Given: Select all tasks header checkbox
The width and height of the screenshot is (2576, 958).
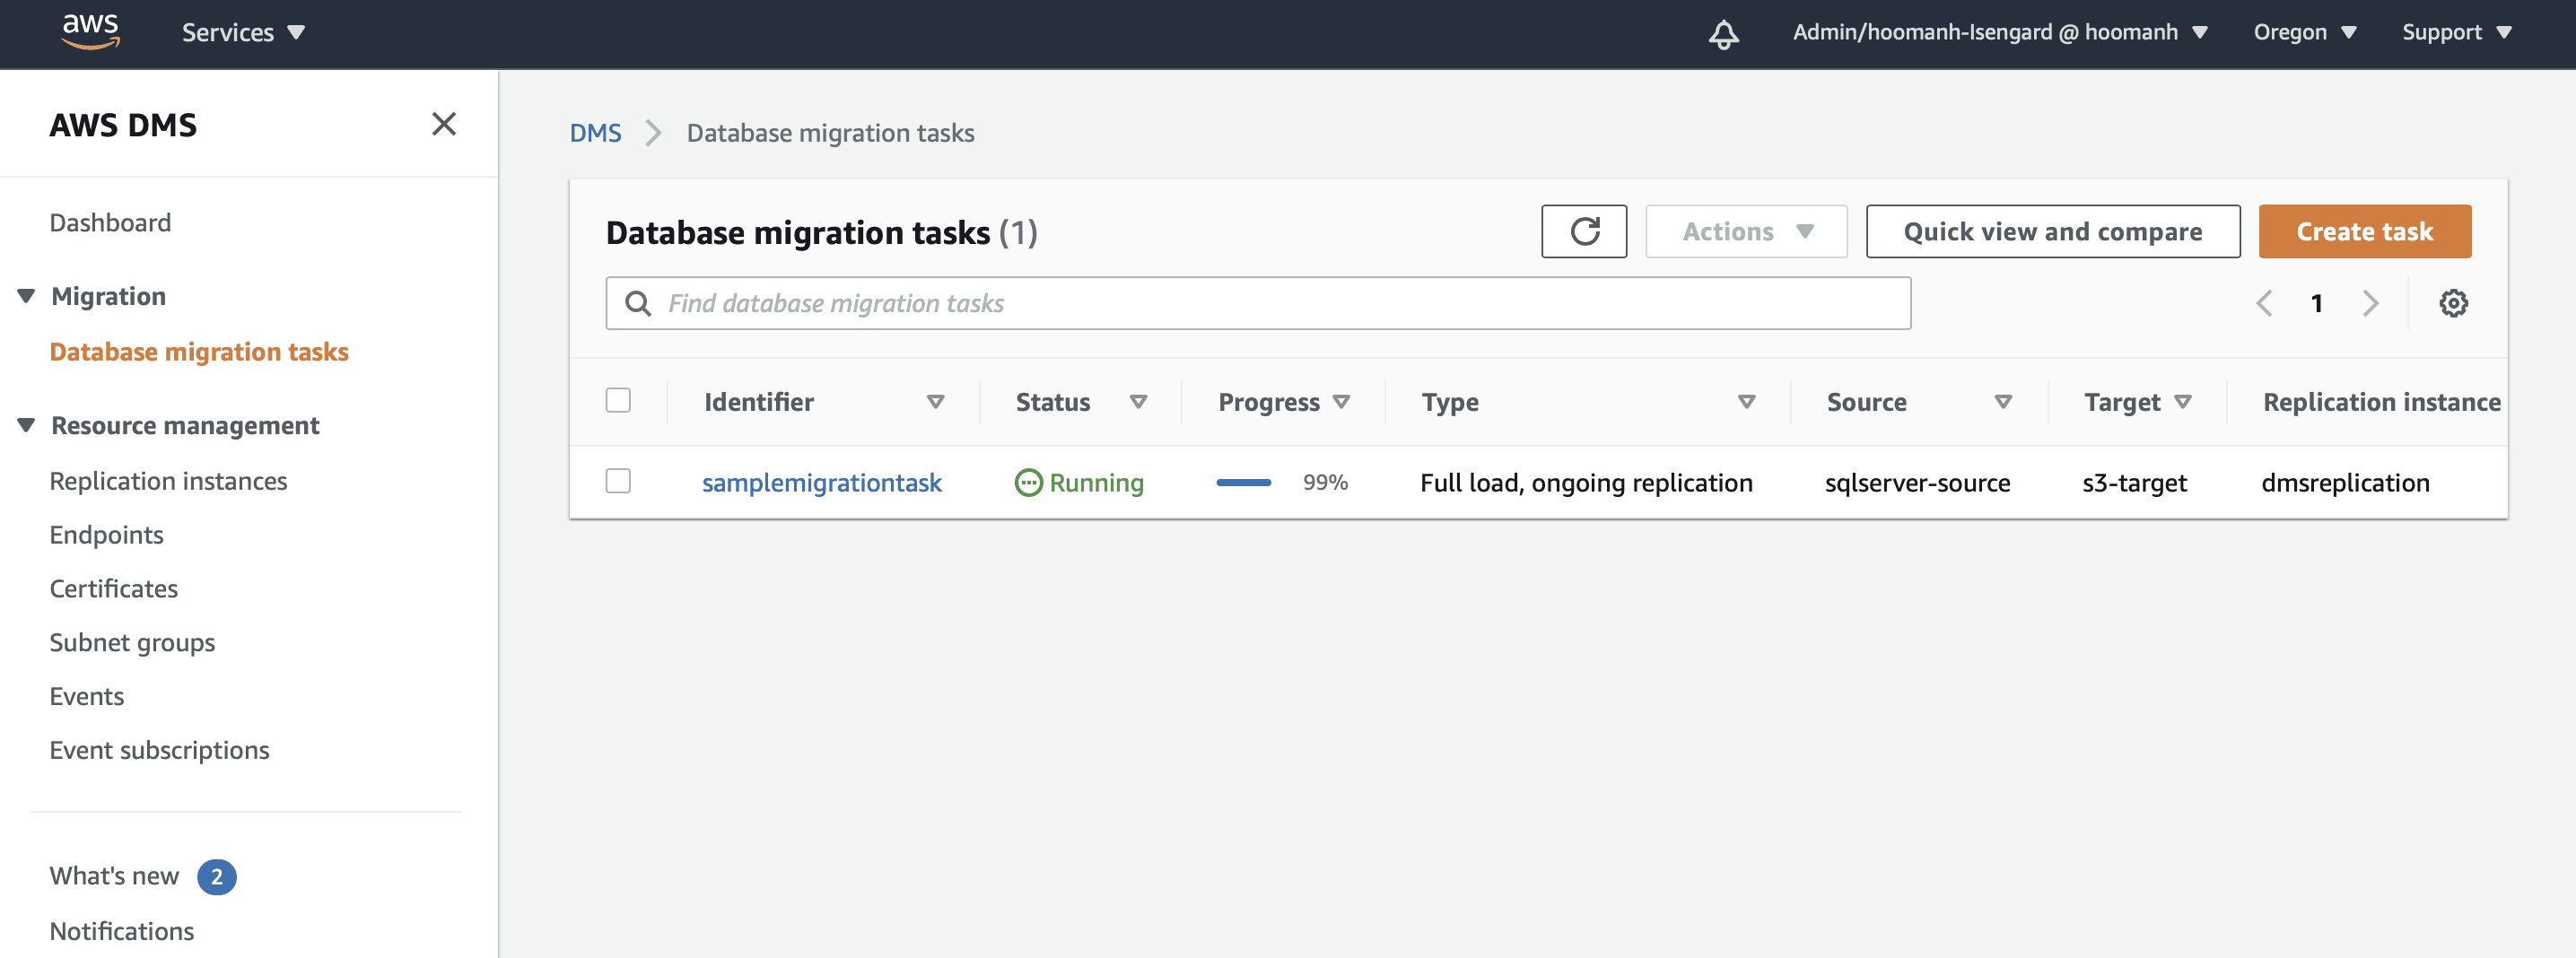Looking at the screenshot, I should (618, 400).
